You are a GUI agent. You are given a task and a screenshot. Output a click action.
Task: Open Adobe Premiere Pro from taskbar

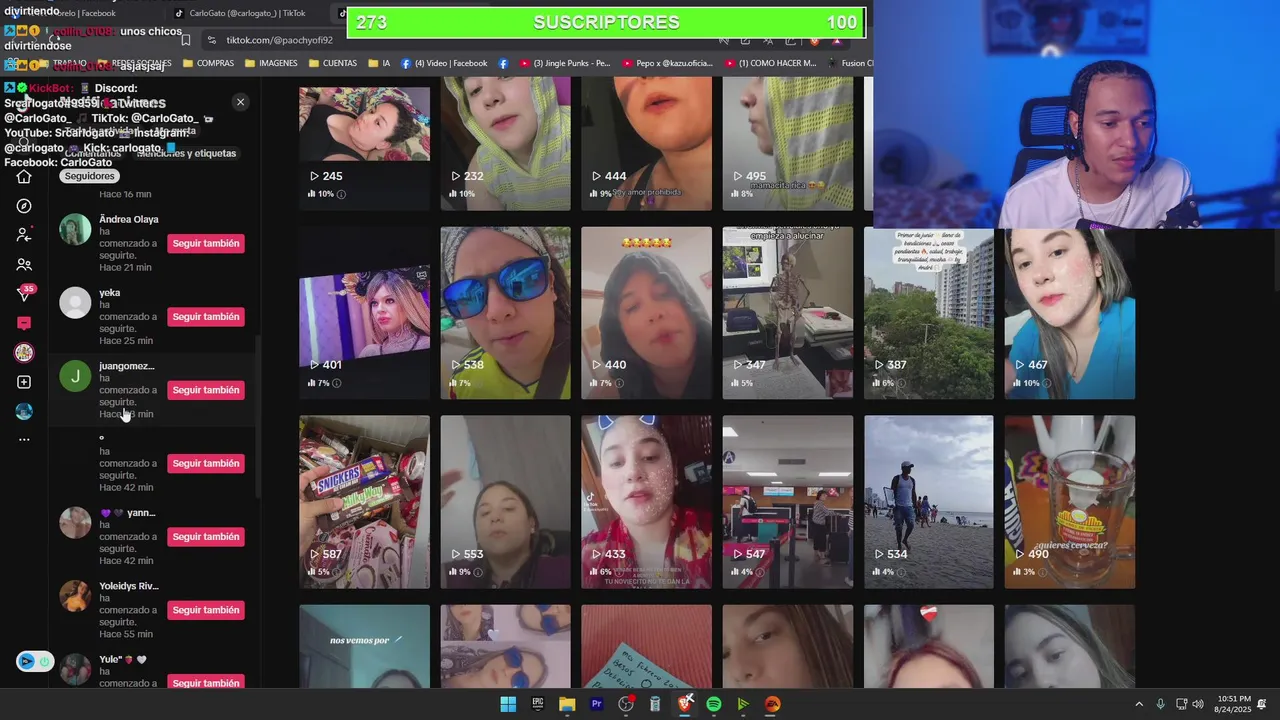[x=597, y=704]
